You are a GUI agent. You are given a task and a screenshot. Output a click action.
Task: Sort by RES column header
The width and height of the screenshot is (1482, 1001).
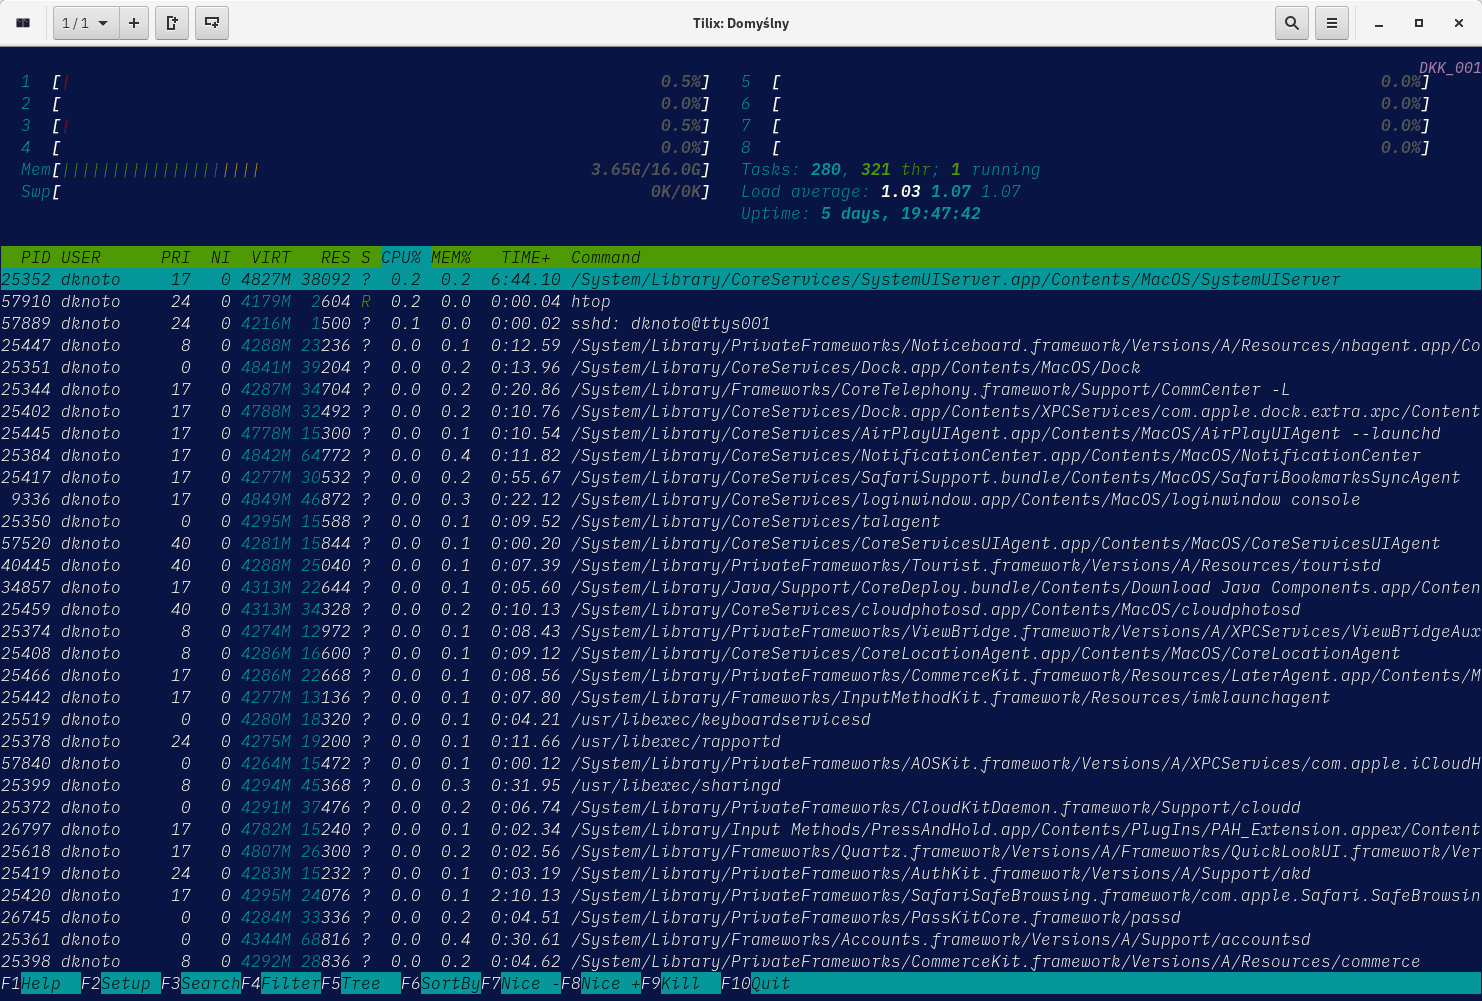coord(336,257)
